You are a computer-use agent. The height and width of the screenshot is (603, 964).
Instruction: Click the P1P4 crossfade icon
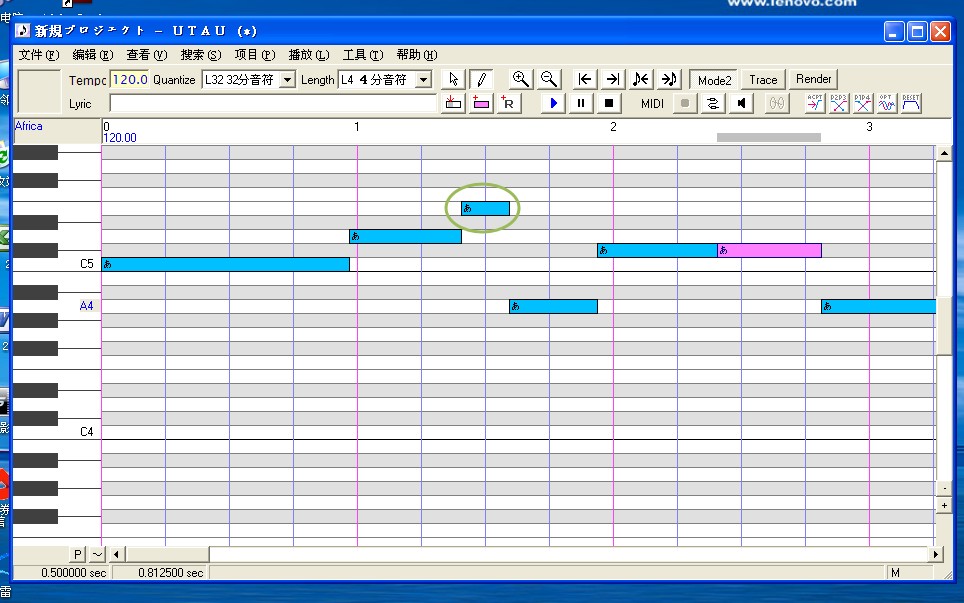point(863,103)
